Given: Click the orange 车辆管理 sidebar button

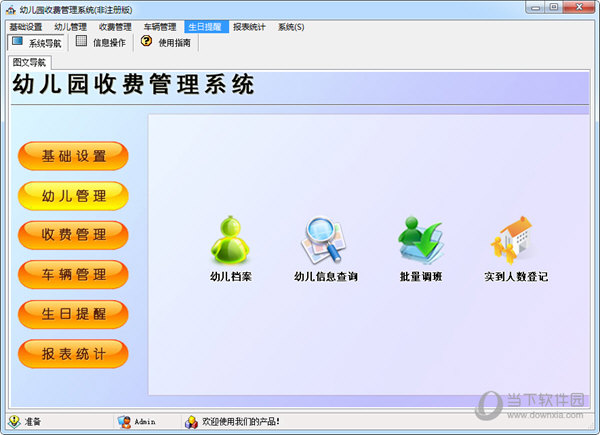Looking at the screenshot, I should [73, 274].
